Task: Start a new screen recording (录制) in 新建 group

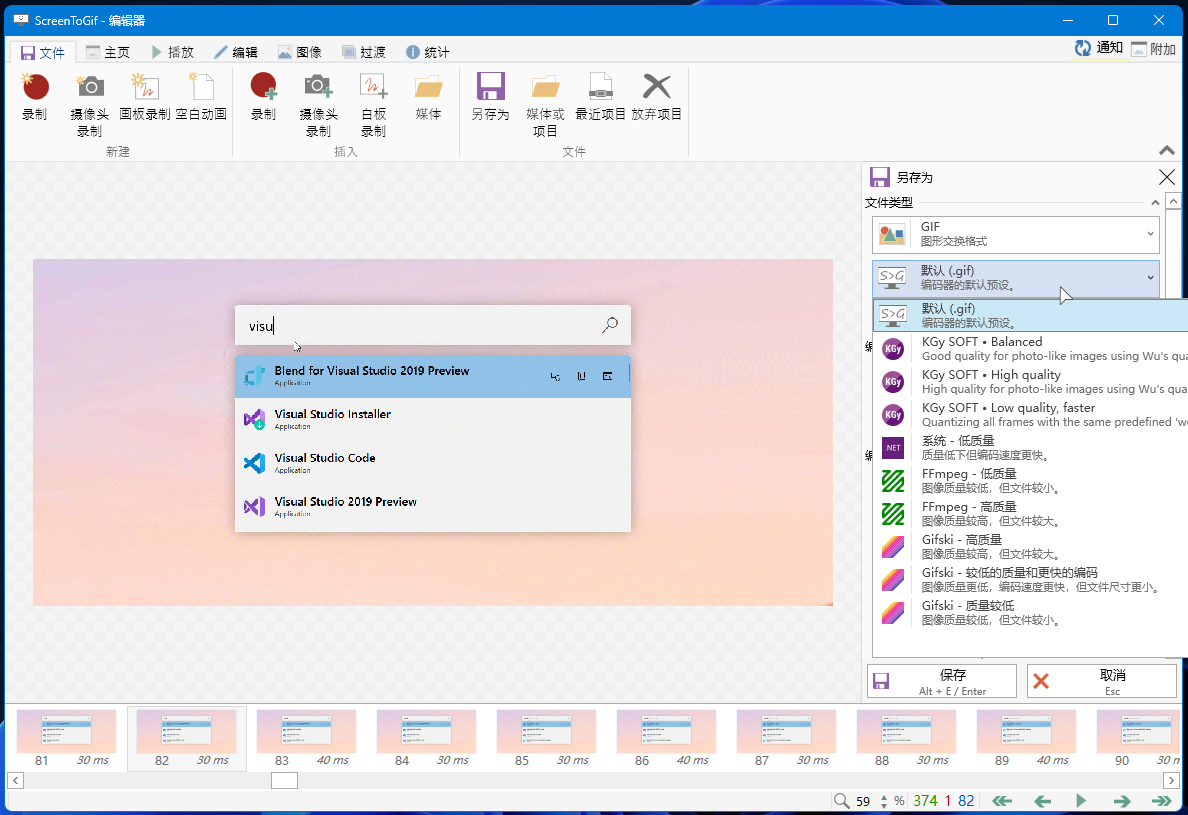Action: point(35,97)
